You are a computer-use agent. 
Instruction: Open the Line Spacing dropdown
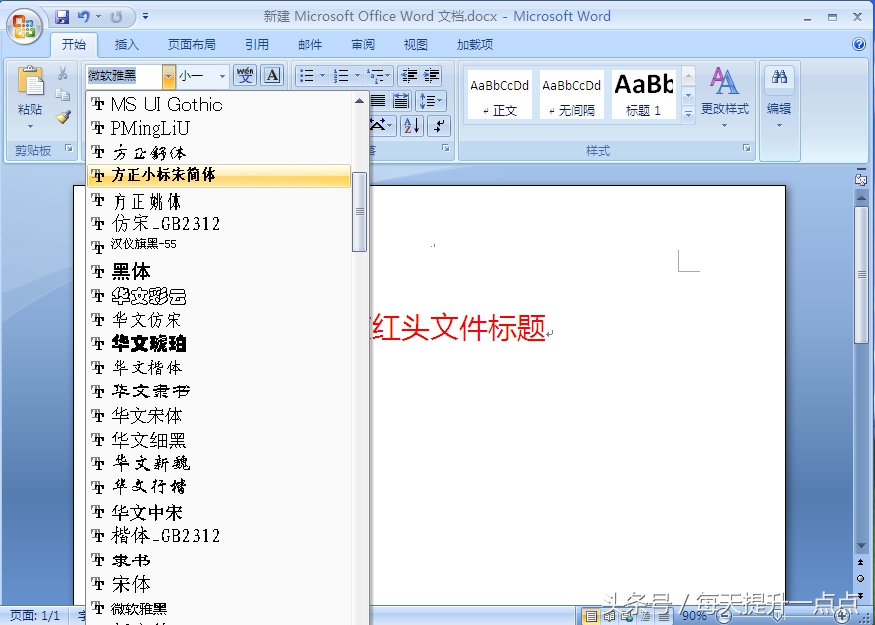point(431,101)
